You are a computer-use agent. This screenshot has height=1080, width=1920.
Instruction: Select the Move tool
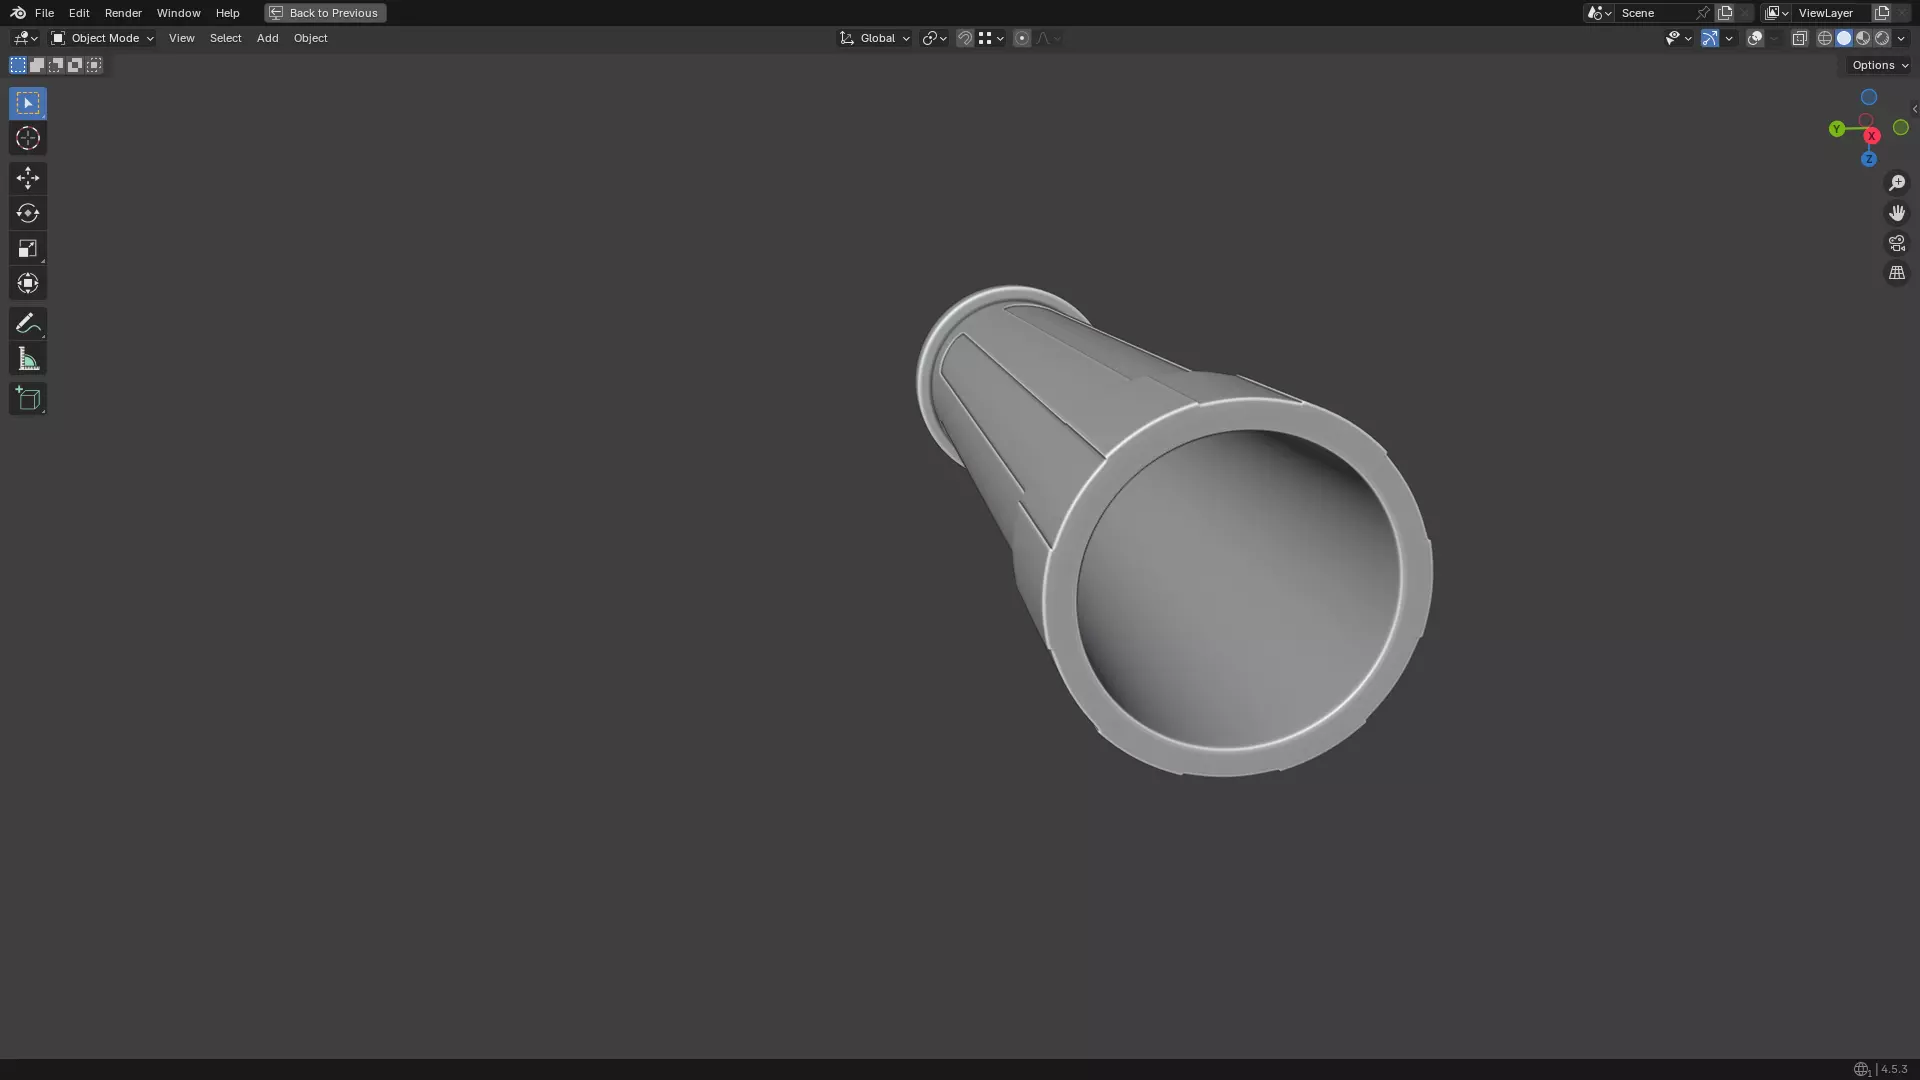pos(28,178)
